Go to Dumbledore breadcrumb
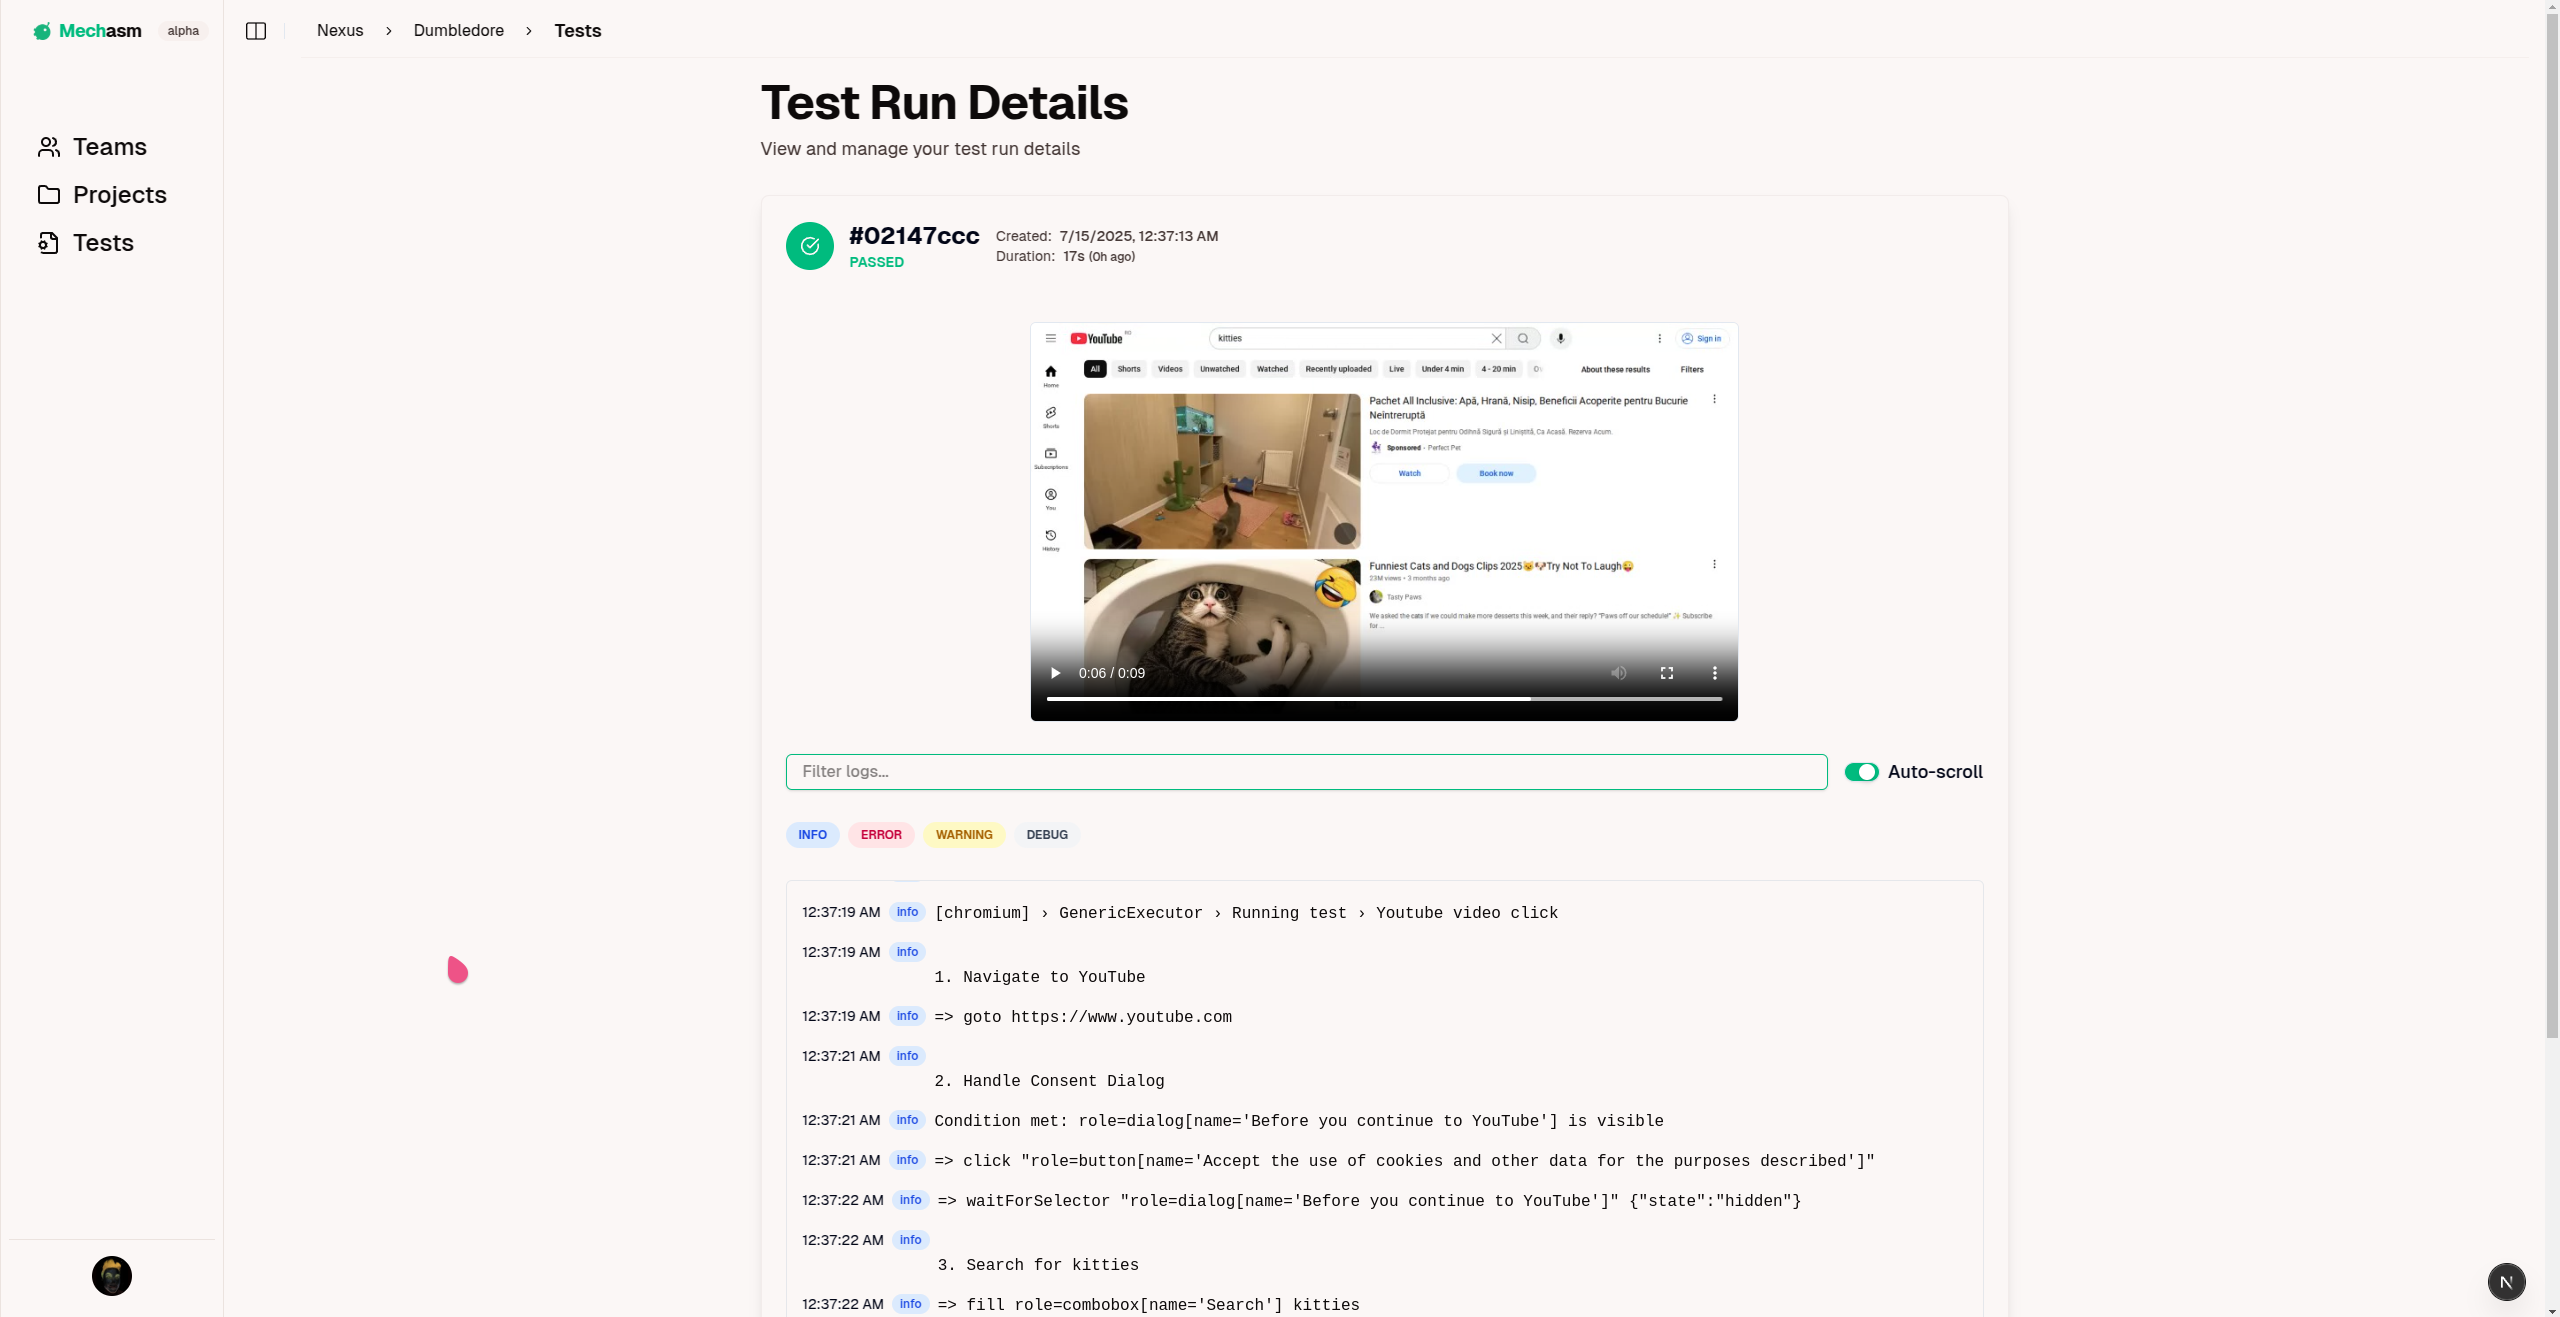2560x1317 pixels. (x=459, y=31)
